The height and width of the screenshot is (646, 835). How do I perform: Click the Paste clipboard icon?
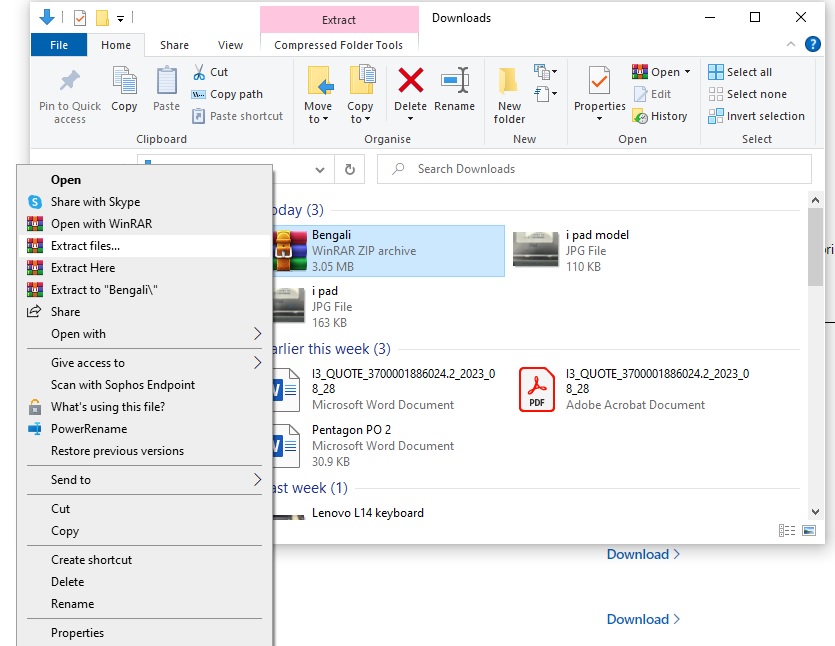(x=167, y=82)
